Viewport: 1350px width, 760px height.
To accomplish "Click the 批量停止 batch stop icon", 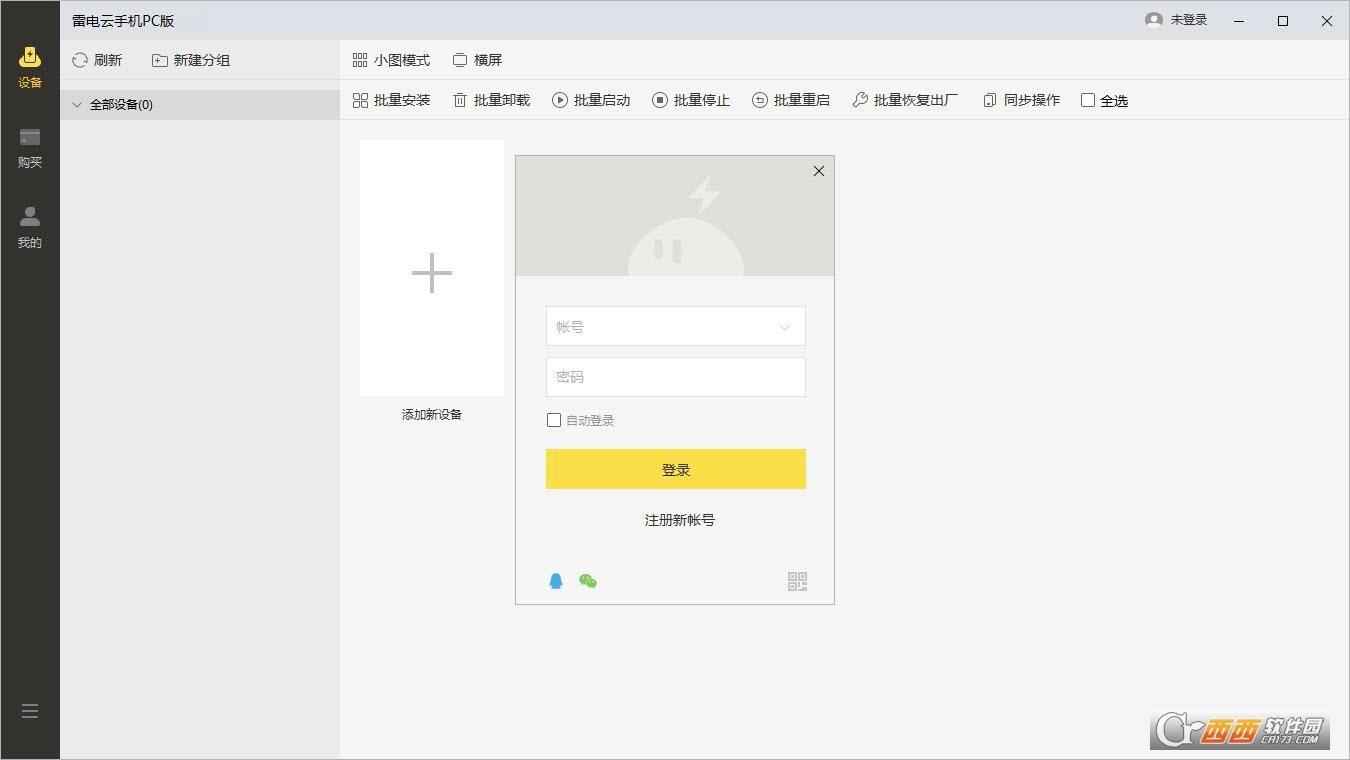I will 659,100.
